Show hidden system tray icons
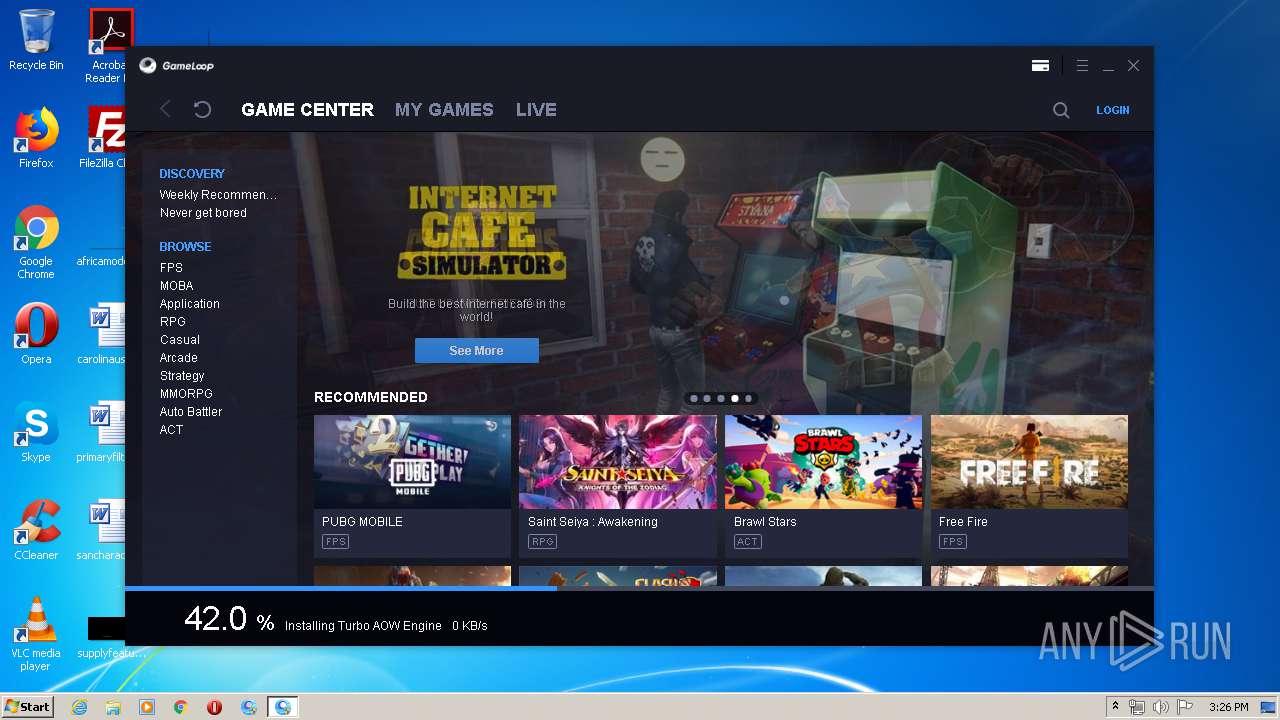This screenshot has width=1280, height=720. (1115, 707)
